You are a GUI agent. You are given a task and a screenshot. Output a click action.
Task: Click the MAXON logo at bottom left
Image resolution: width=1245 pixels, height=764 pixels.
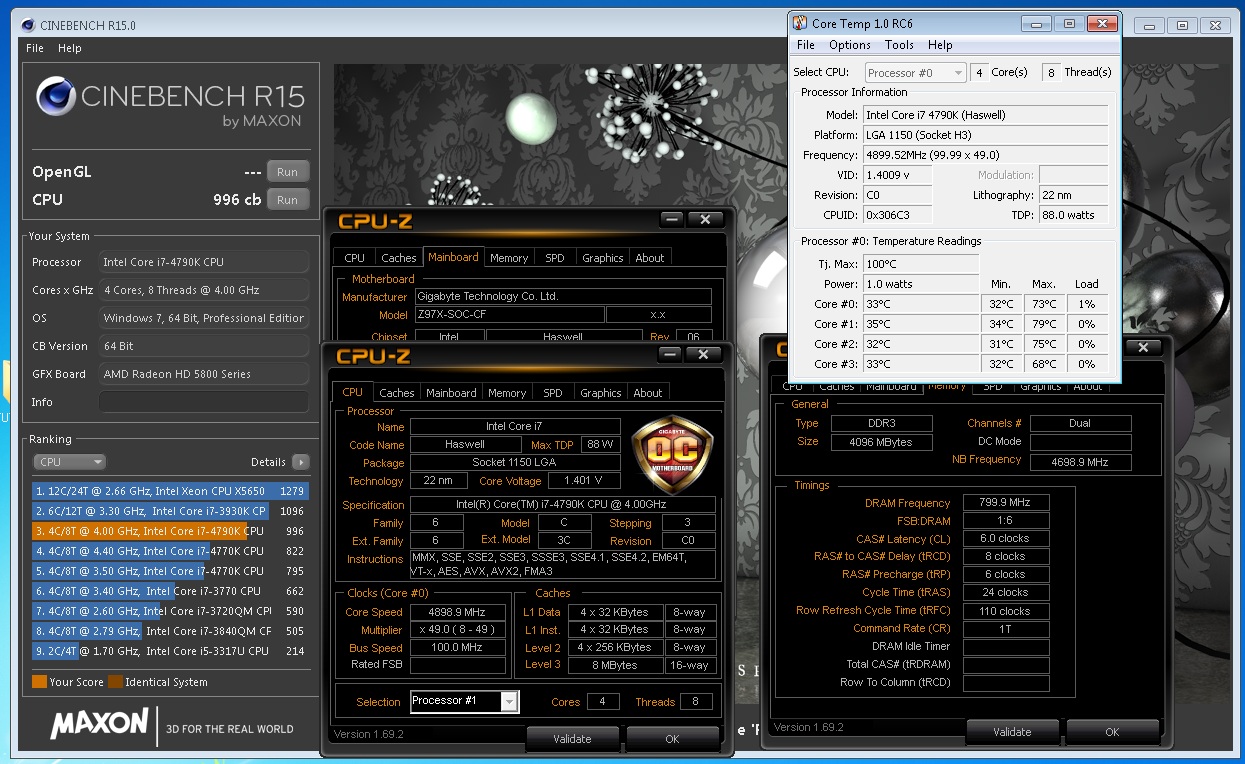(x=98, y=727)
